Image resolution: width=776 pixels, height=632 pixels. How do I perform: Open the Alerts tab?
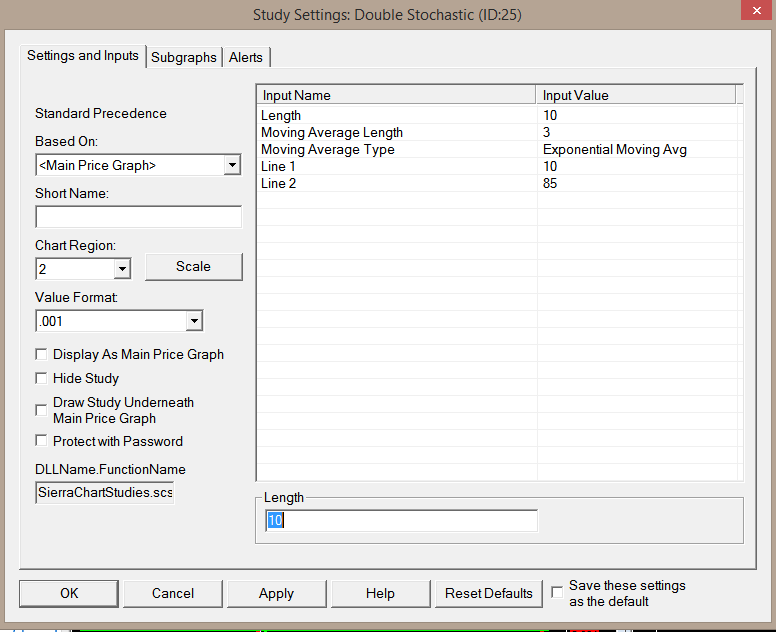[x=245, y=57]
